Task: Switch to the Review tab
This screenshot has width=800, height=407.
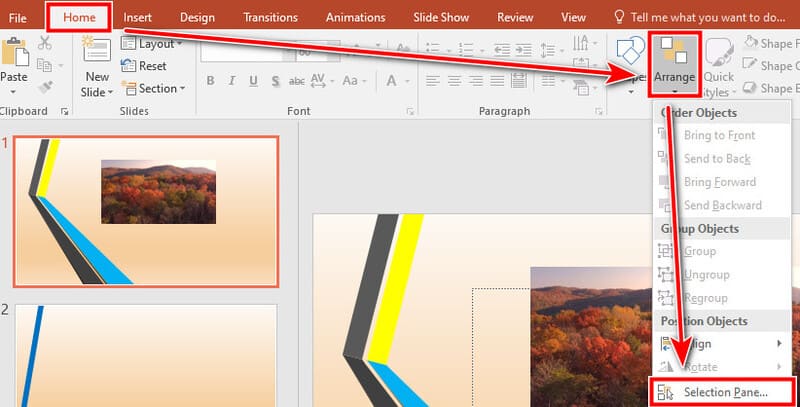Action: (x=515, y=17)
